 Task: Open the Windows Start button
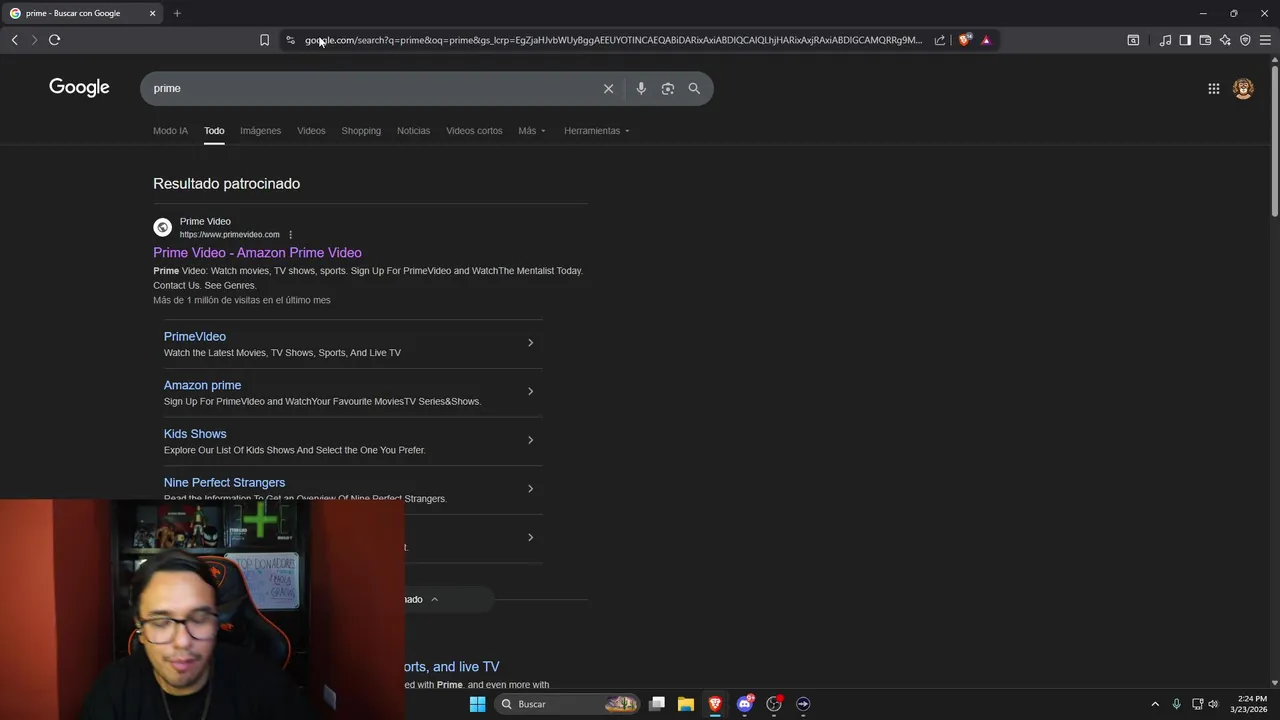click(478, 704)
